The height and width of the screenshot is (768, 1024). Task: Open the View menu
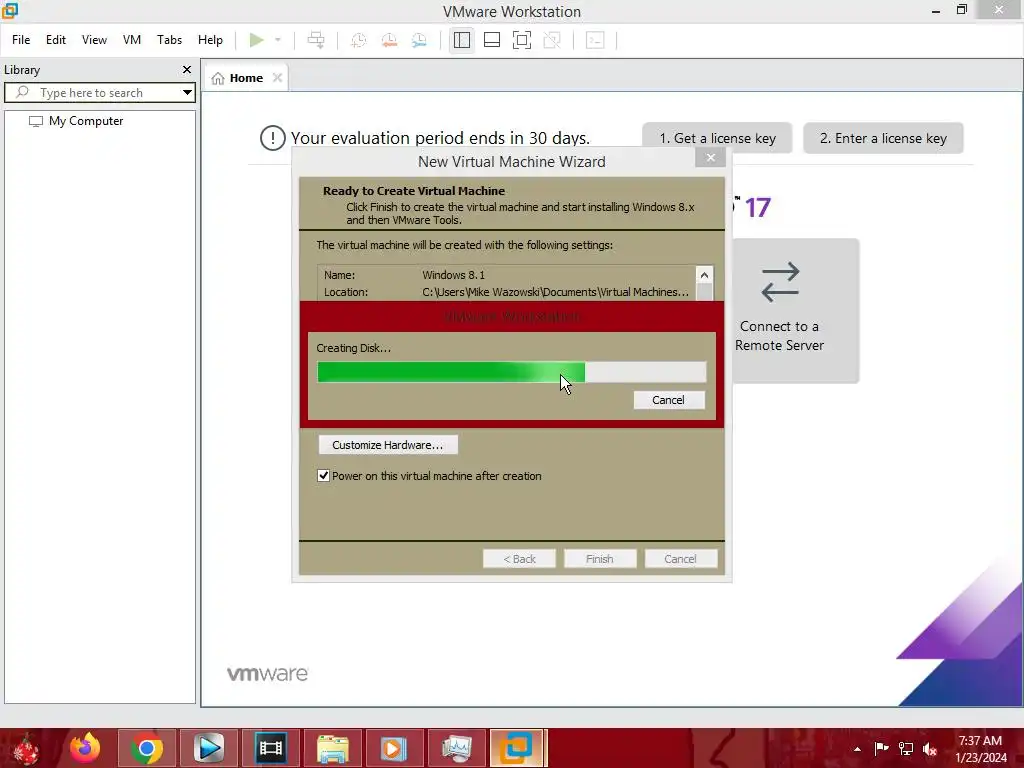94,40
